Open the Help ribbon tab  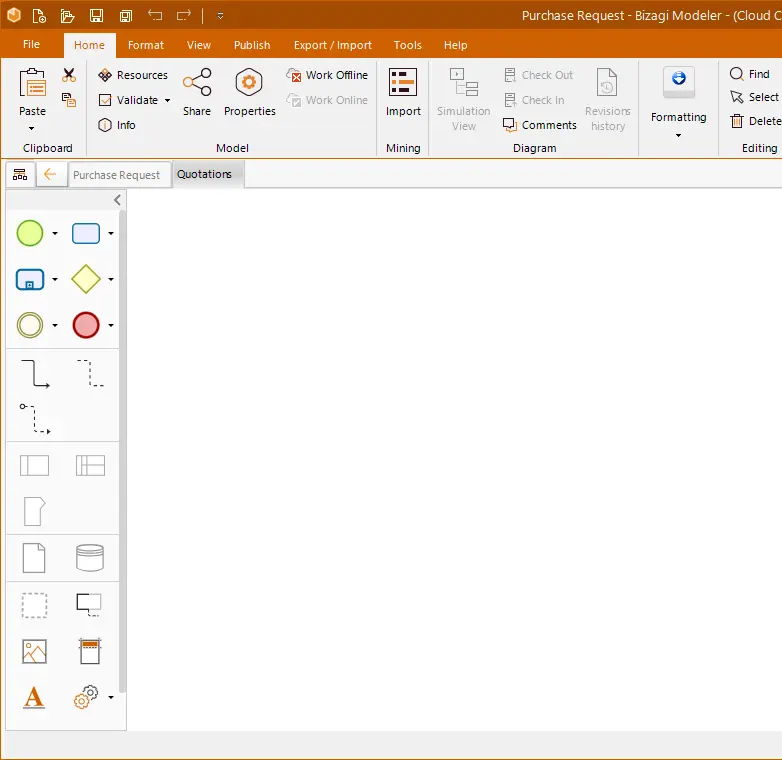click(x=455, y=45)
